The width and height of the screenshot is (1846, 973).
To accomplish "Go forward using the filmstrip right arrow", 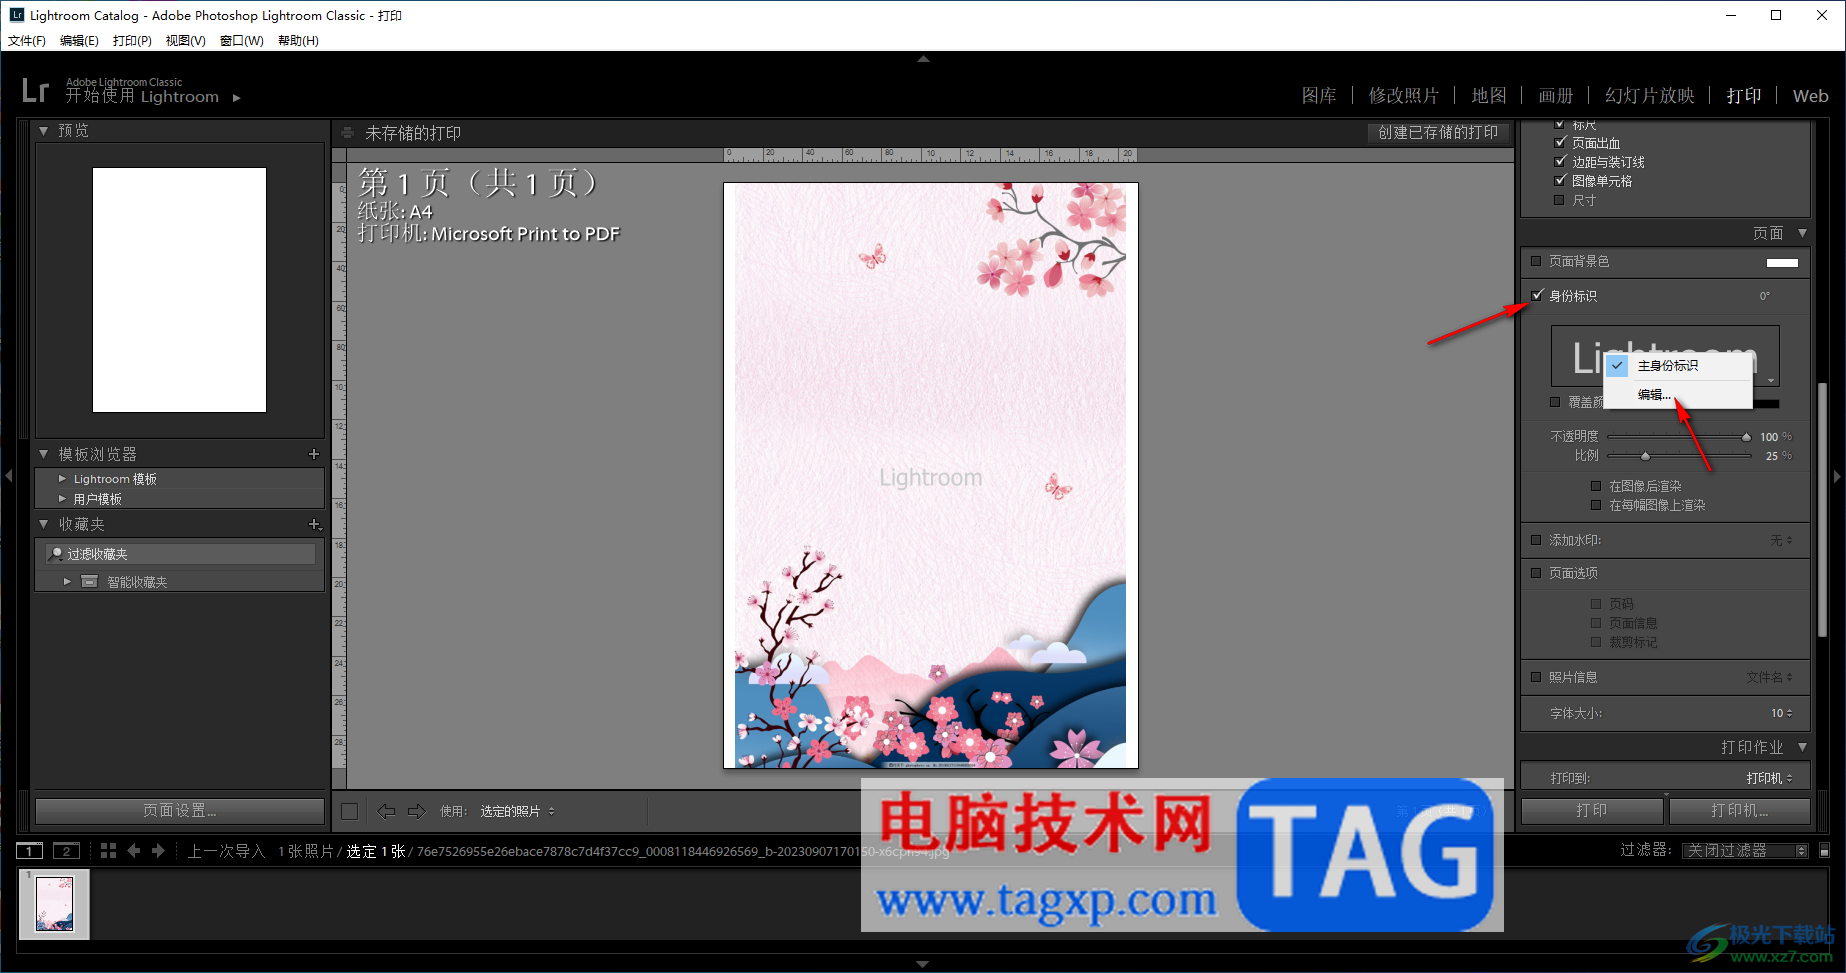I will 158,850.
